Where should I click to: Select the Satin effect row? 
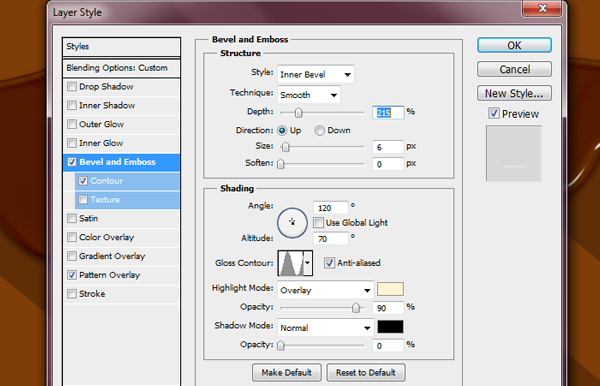coord(121,218)
